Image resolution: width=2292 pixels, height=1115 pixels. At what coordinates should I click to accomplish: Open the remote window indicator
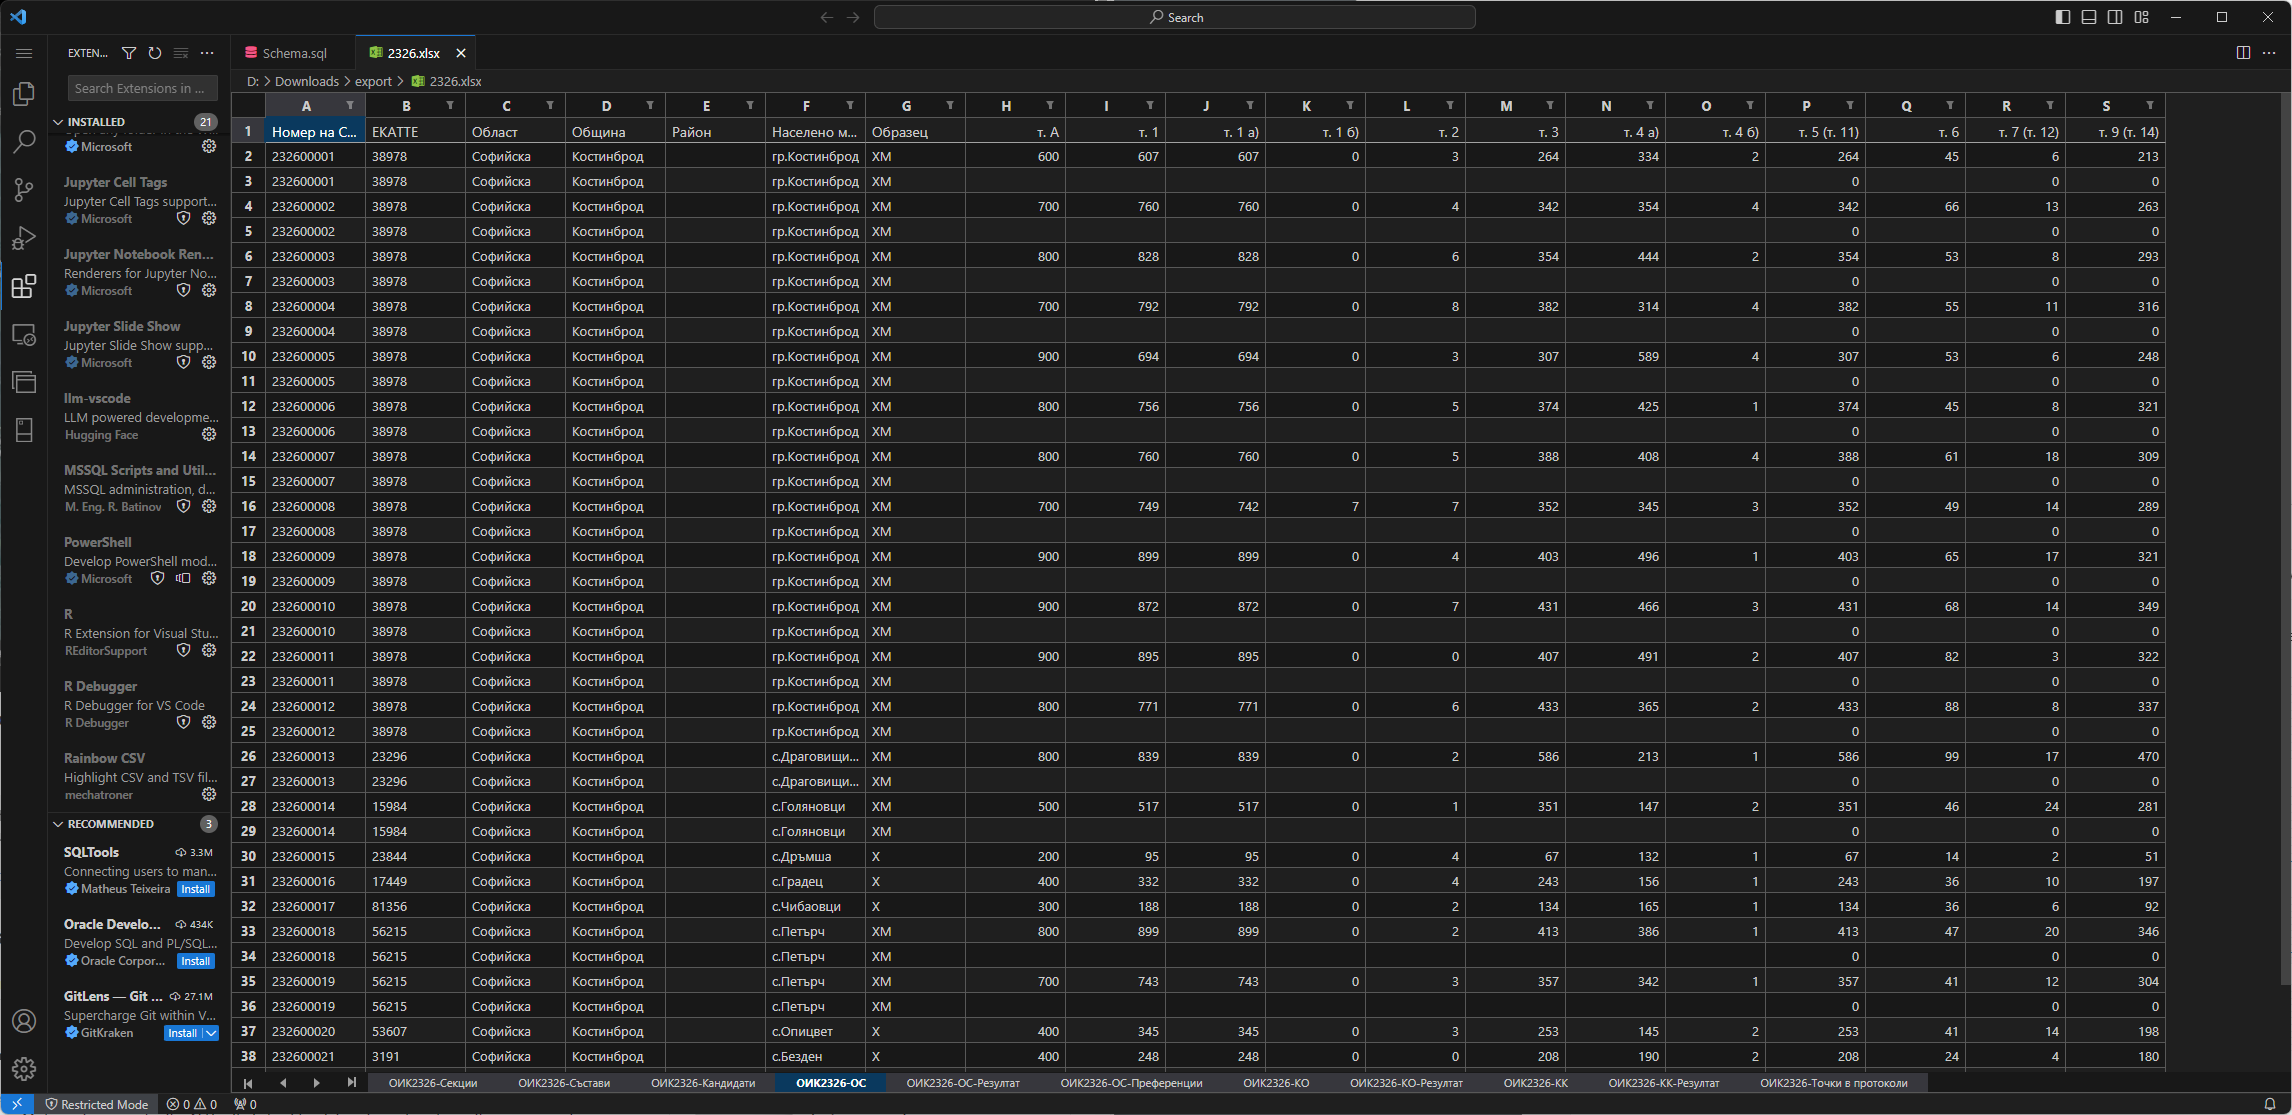pos(17,1104)
